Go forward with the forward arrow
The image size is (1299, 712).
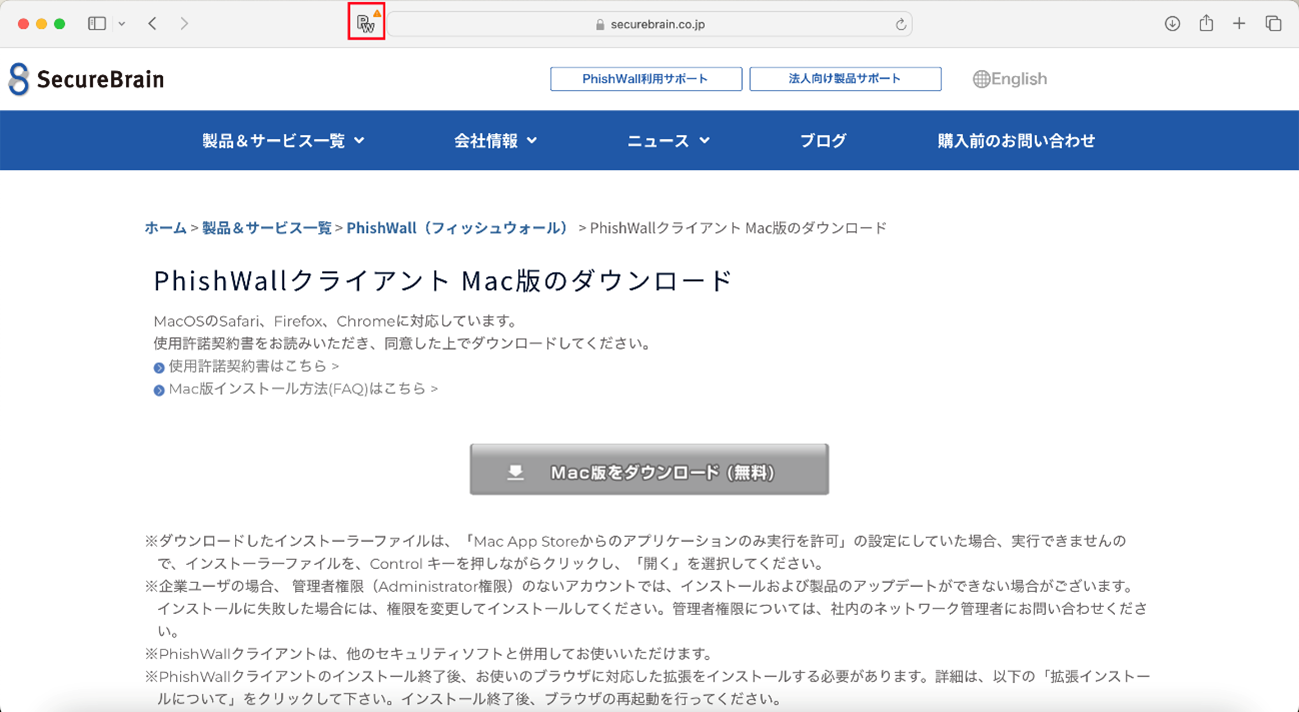click(x=184, y=23)
